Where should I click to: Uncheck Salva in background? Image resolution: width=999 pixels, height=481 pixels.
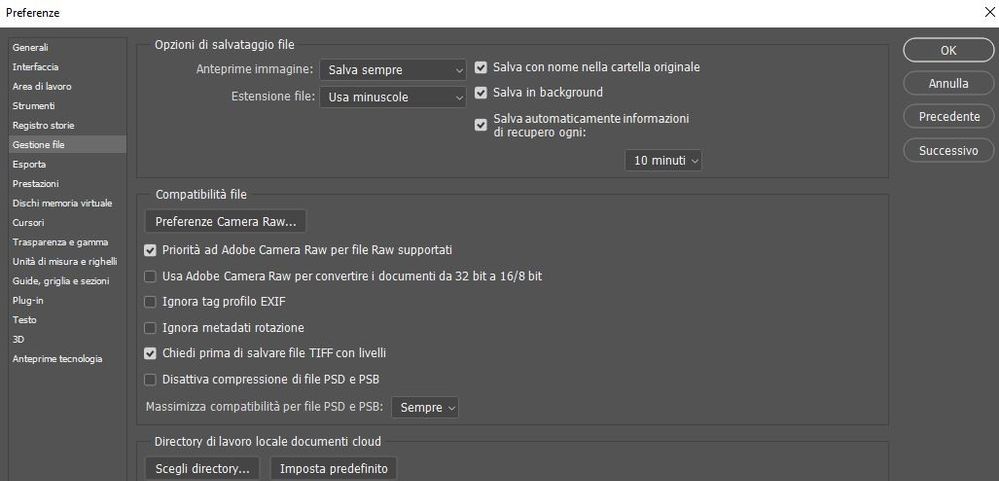pos(481,92)
